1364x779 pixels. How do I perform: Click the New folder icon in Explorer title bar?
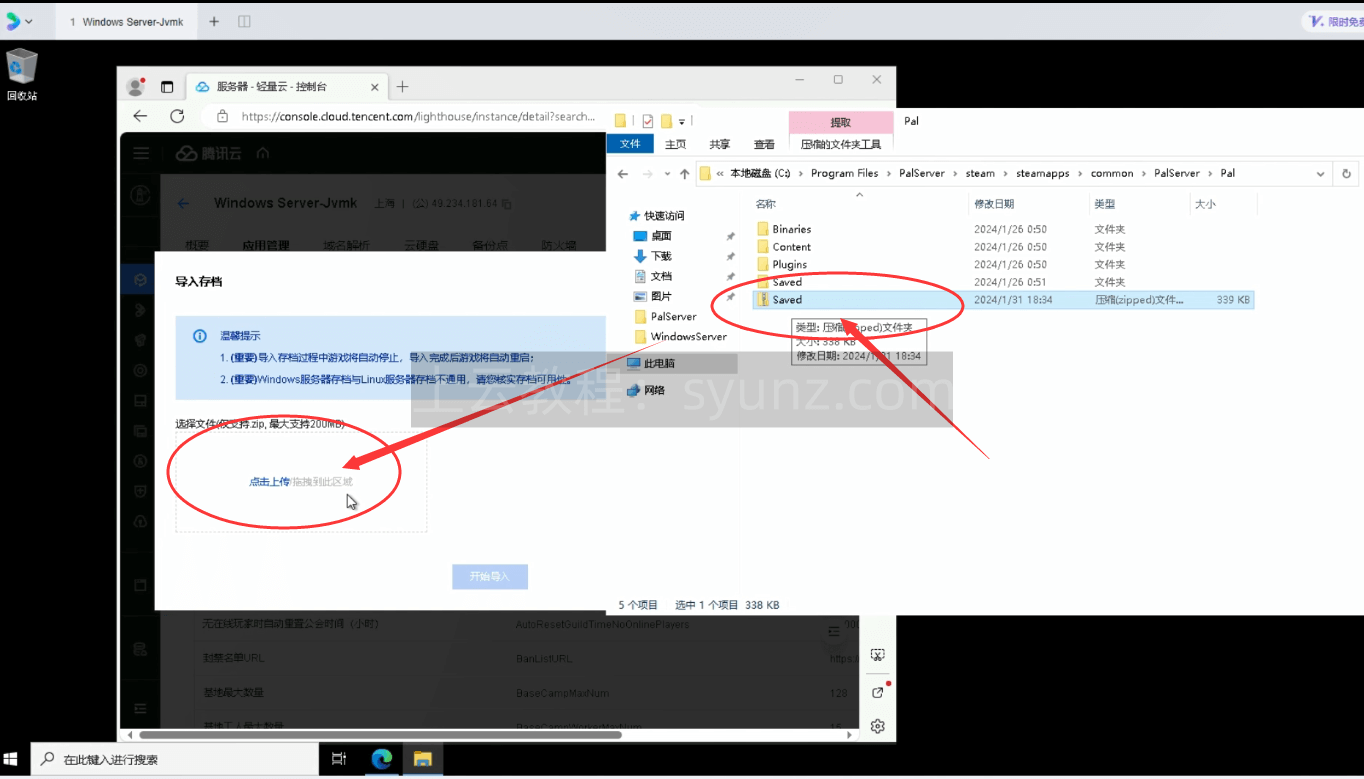[x=666, y=121]
